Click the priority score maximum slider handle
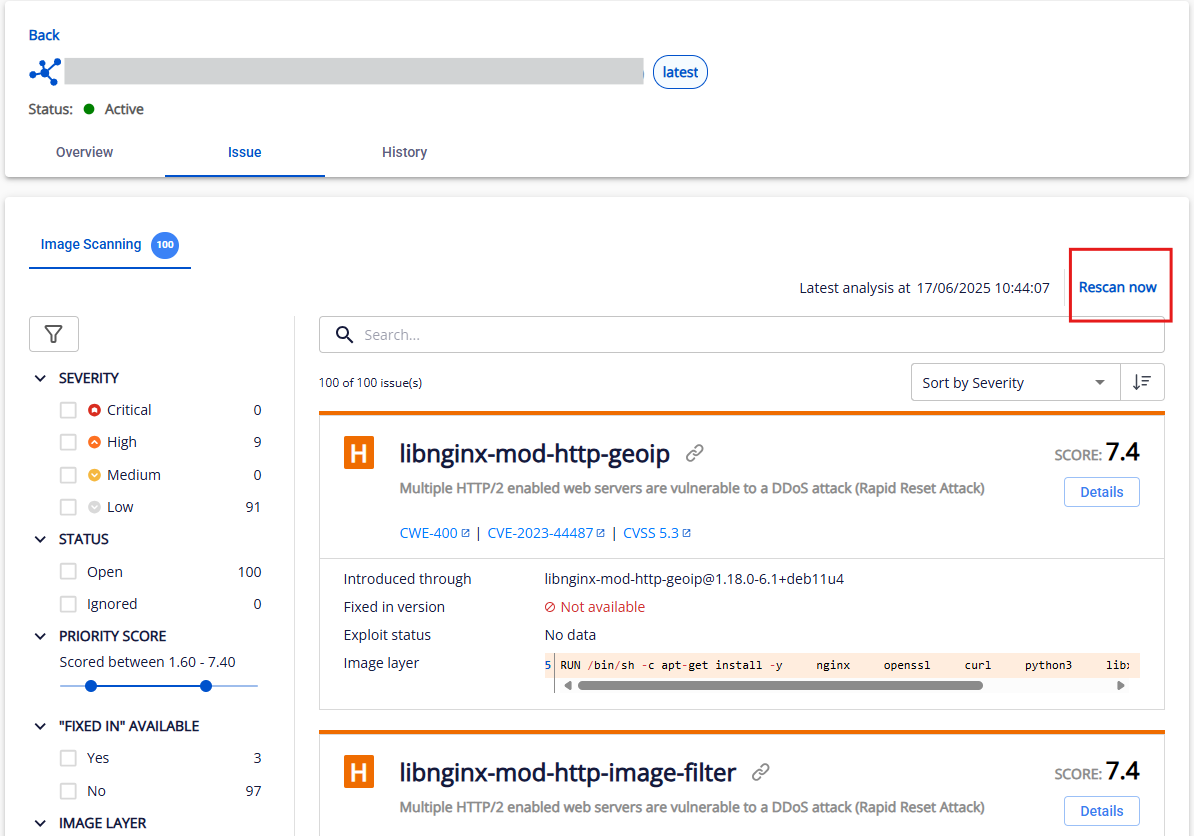Screen dimensions: 1194x836 coord(206,686)
